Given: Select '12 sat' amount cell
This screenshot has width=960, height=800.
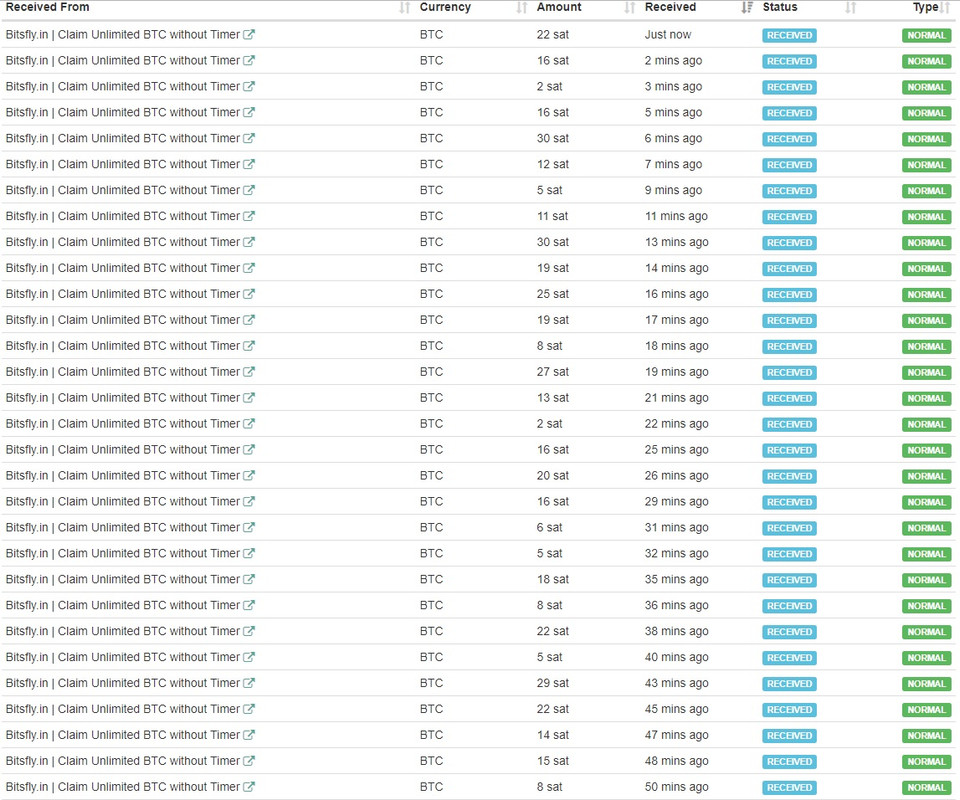Looking at the screenshot, I should [x=553, y=164].
